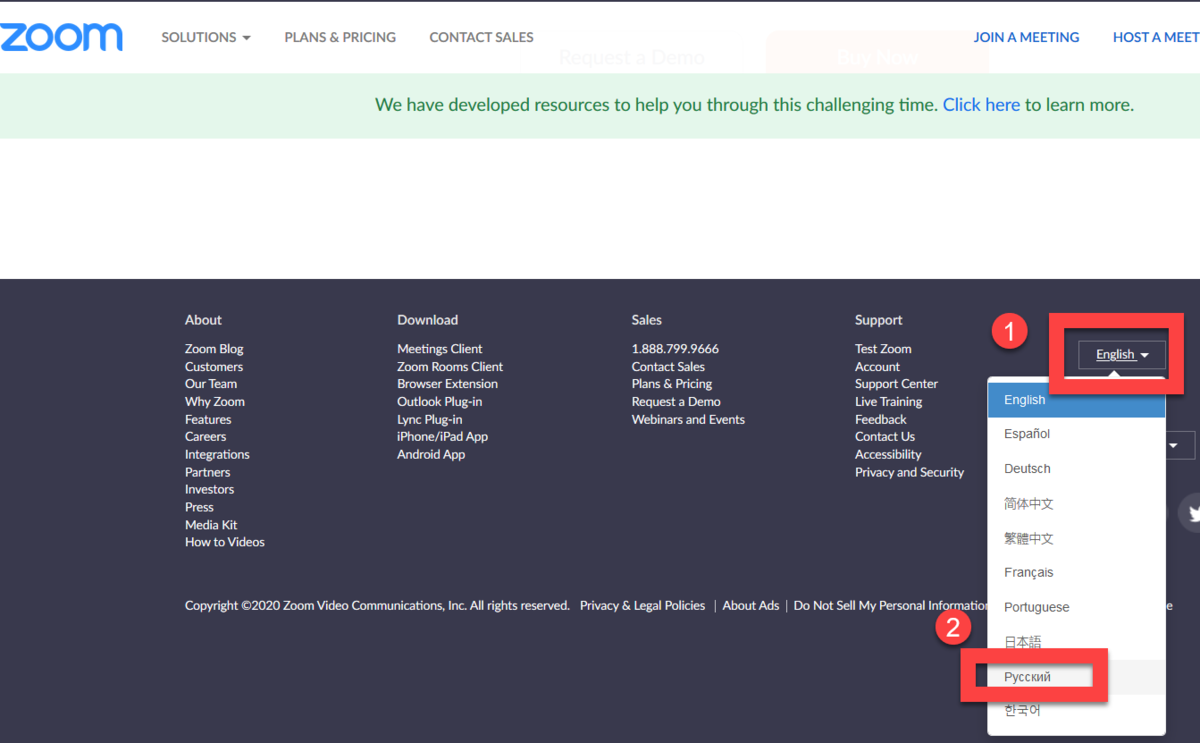Open the English language dropdown
This screenshot has height=743, width=1200.
click(1122, 355)
